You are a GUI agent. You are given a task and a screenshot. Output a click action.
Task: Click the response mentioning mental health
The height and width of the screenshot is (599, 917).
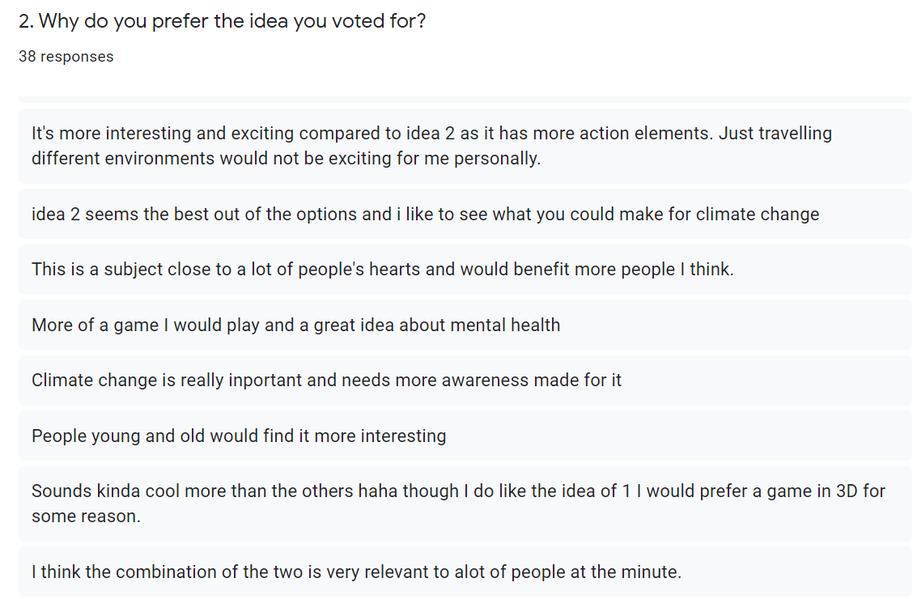295,325
